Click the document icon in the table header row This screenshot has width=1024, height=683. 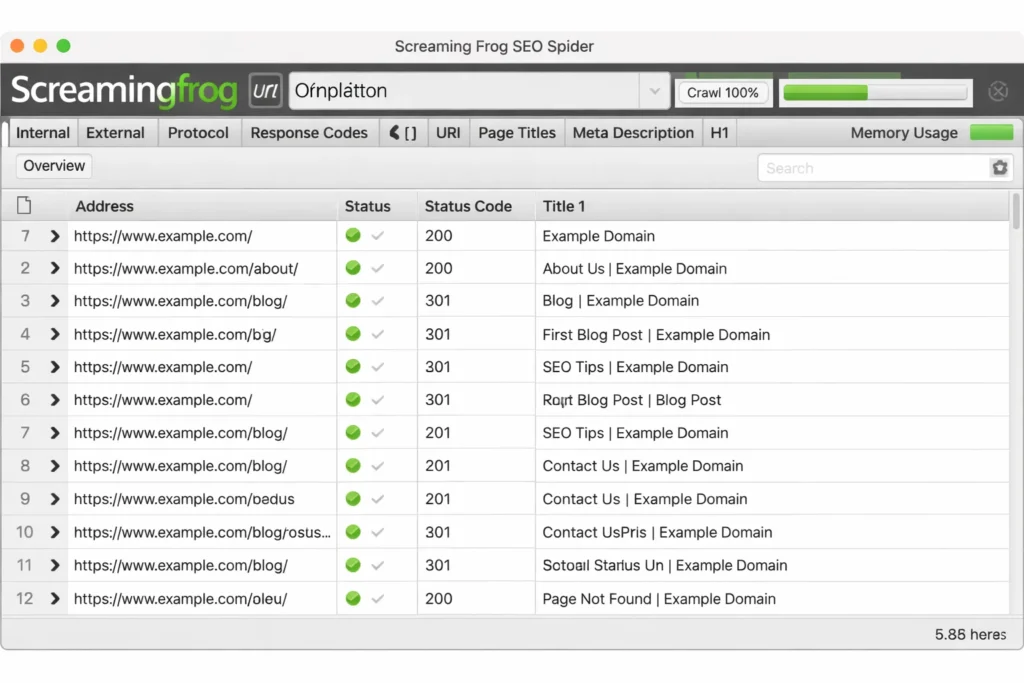pyautogui.click(x=25, y=205)
